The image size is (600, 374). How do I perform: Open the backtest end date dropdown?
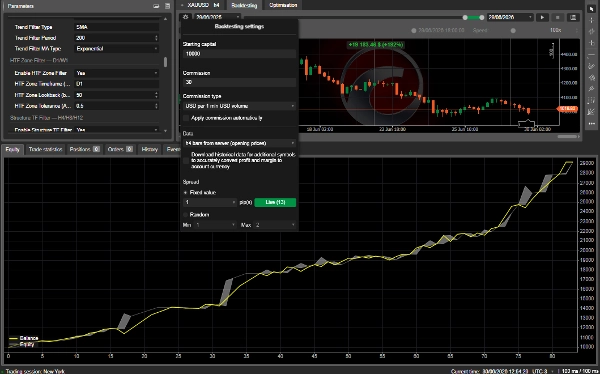click(510, 17)
